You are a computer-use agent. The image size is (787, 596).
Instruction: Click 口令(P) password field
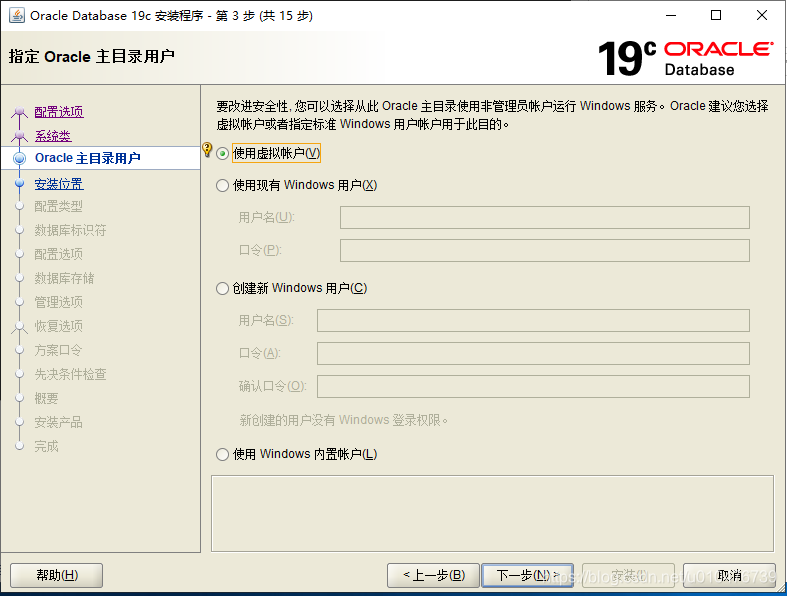(x=545, y=251)
